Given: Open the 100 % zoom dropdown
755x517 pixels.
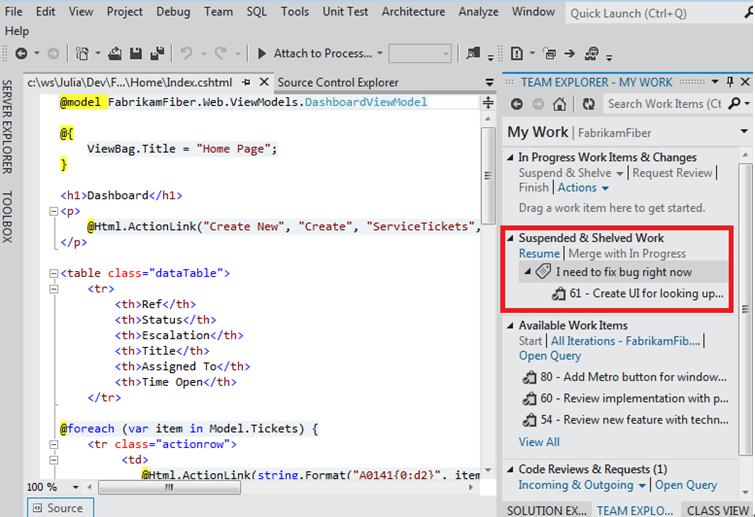Looking at the screenshot, I should point(76,488).
